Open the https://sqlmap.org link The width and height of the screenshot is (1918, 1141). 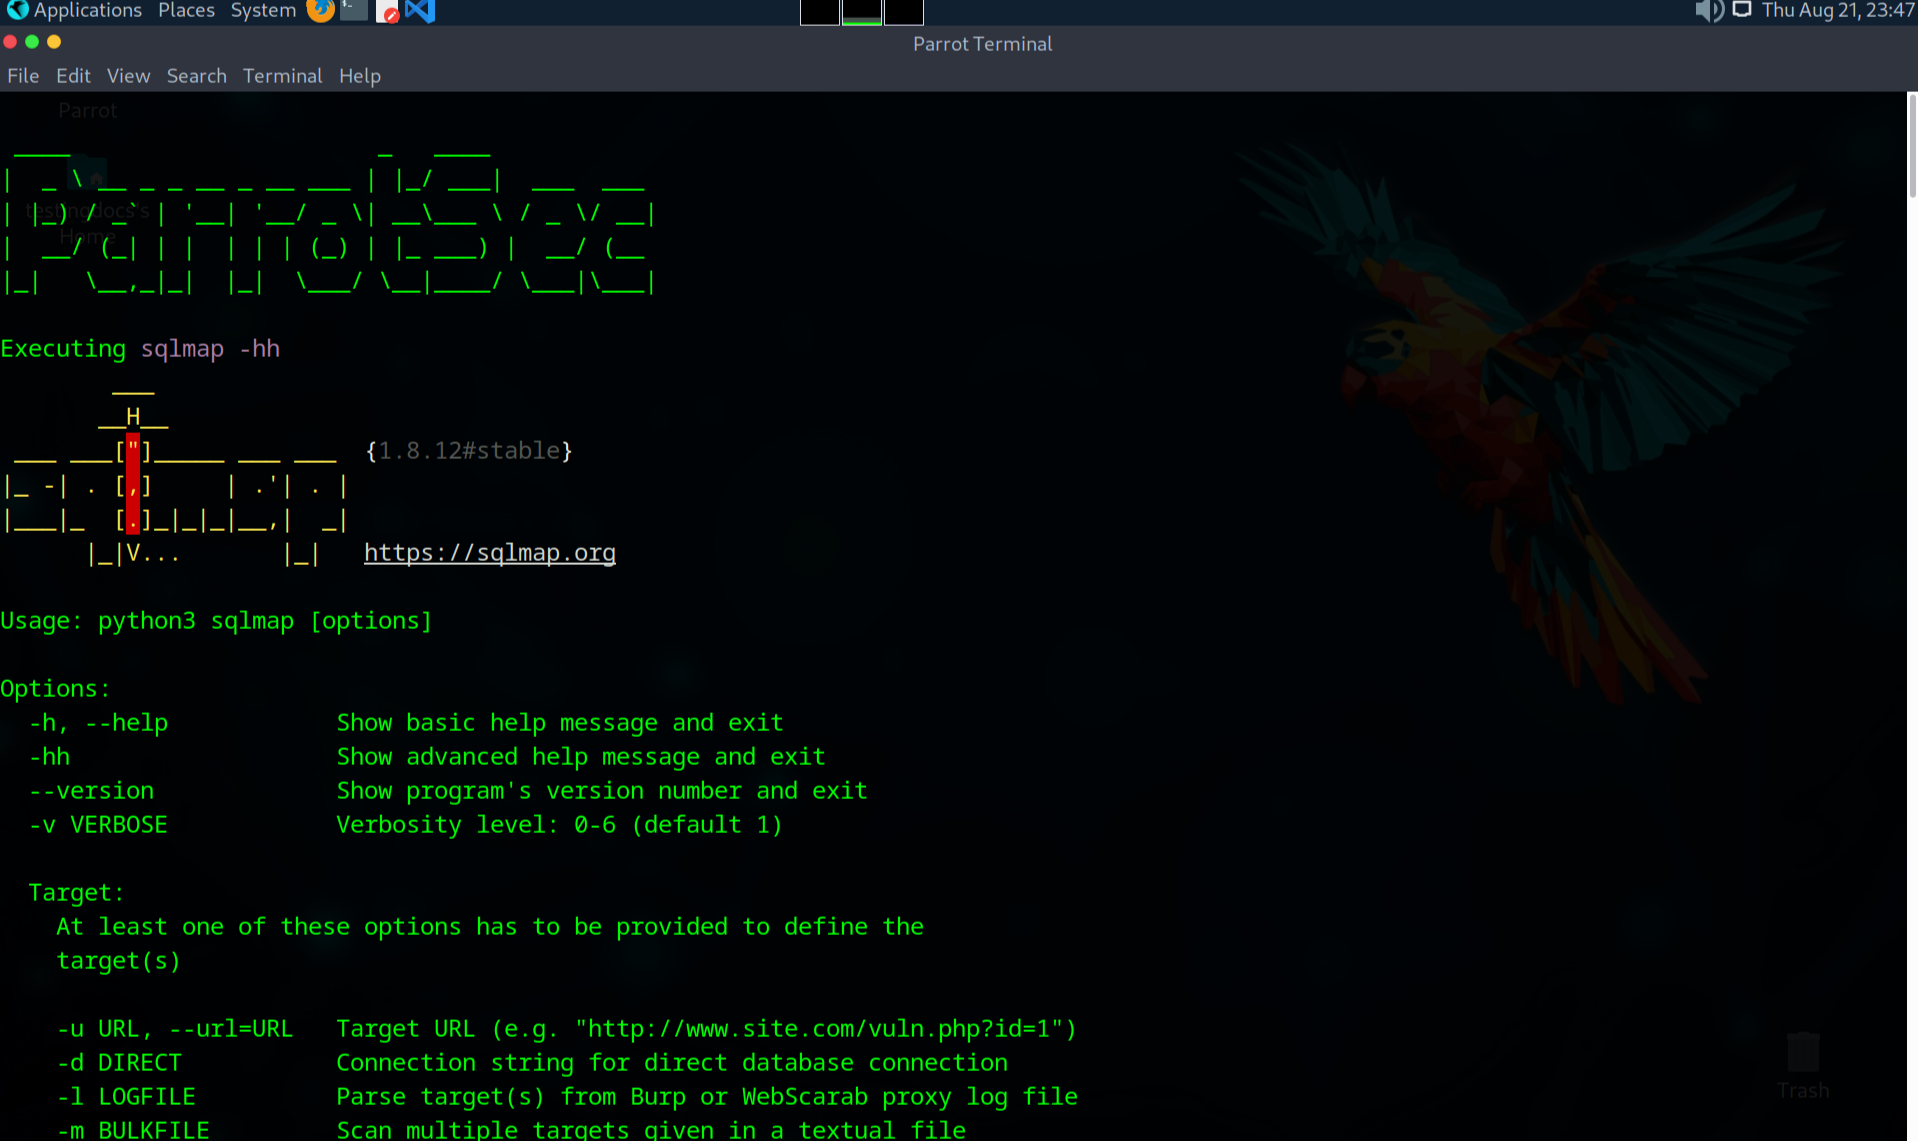coord(489,553)
